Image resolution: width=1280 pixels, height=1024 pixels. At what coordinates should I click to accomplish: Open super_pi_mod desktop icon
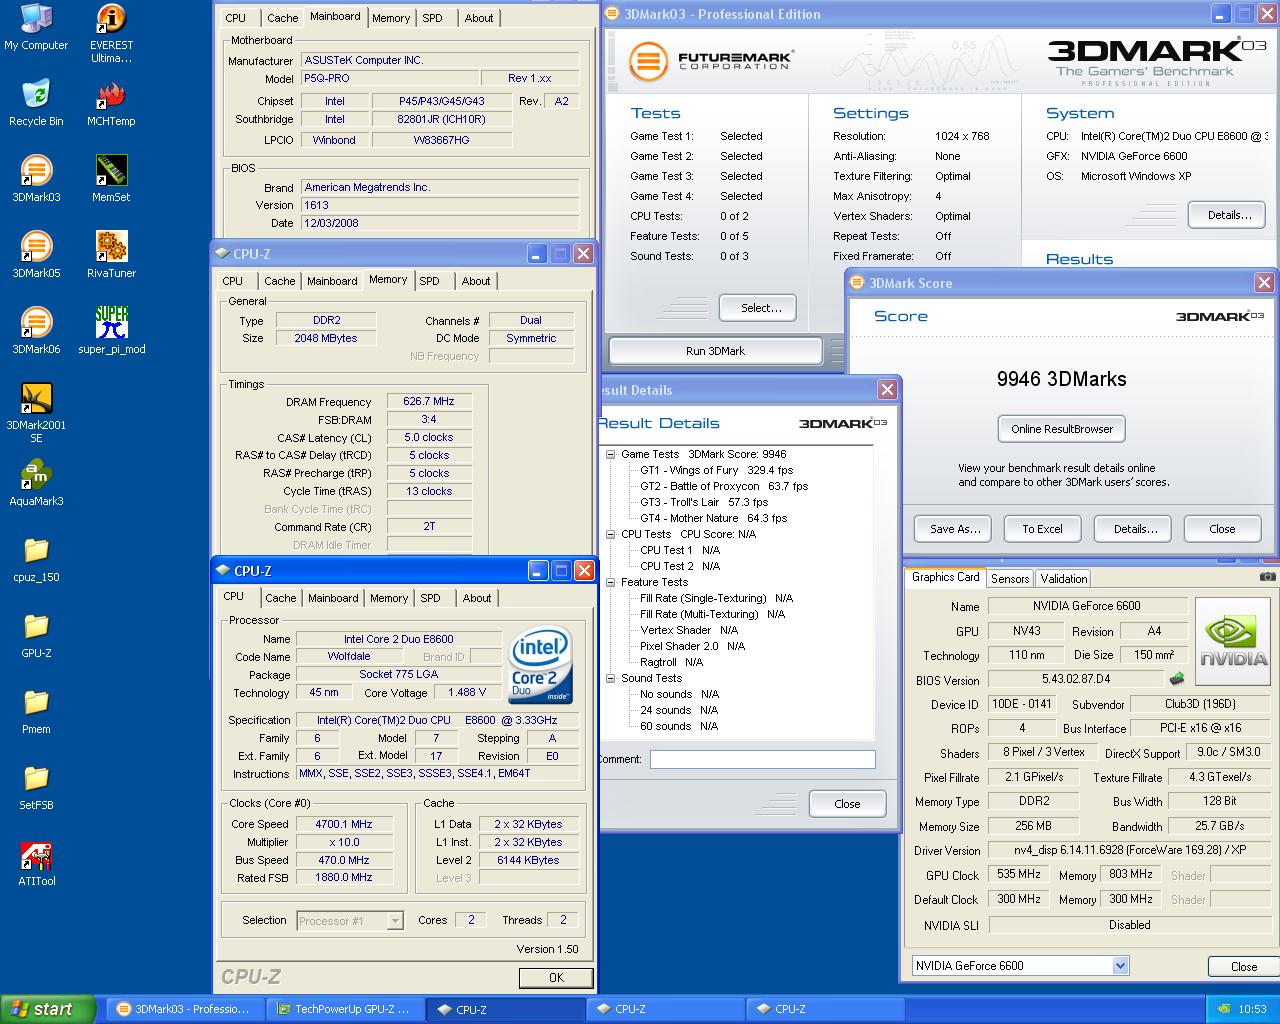pos(111,331)
